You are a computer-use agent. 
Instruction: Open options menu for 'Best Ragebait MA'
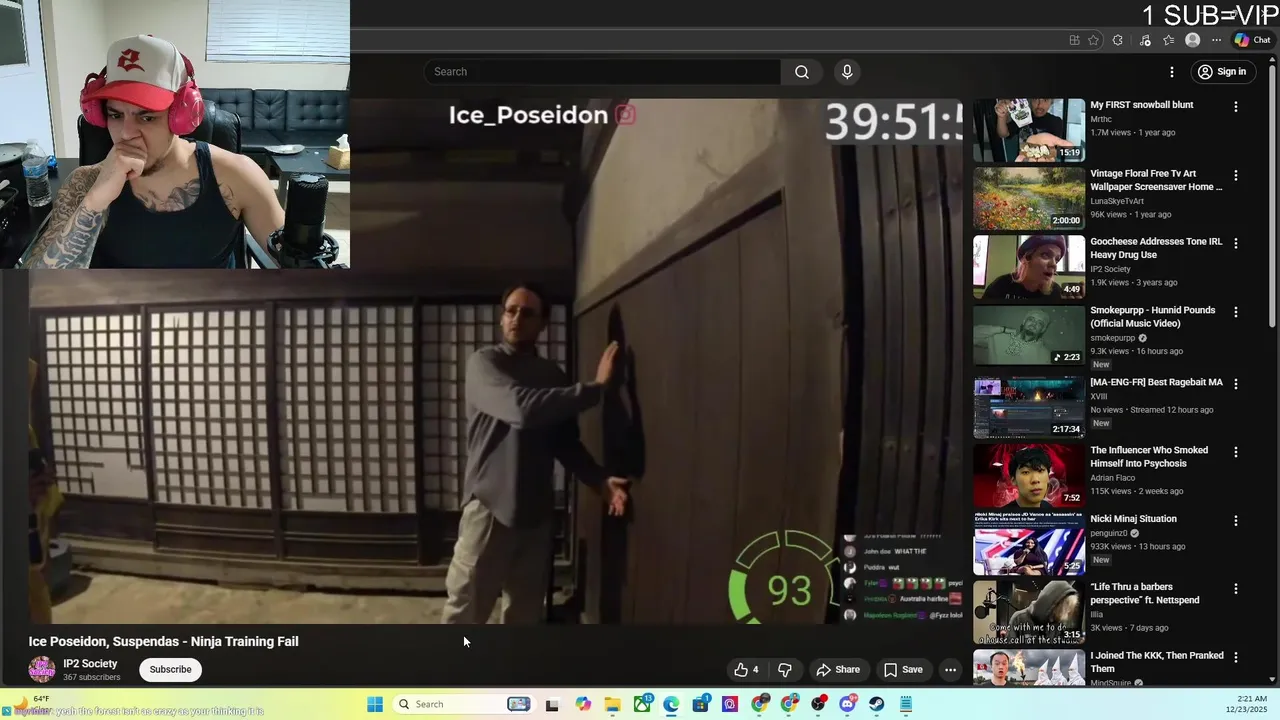click(1236, 384)
